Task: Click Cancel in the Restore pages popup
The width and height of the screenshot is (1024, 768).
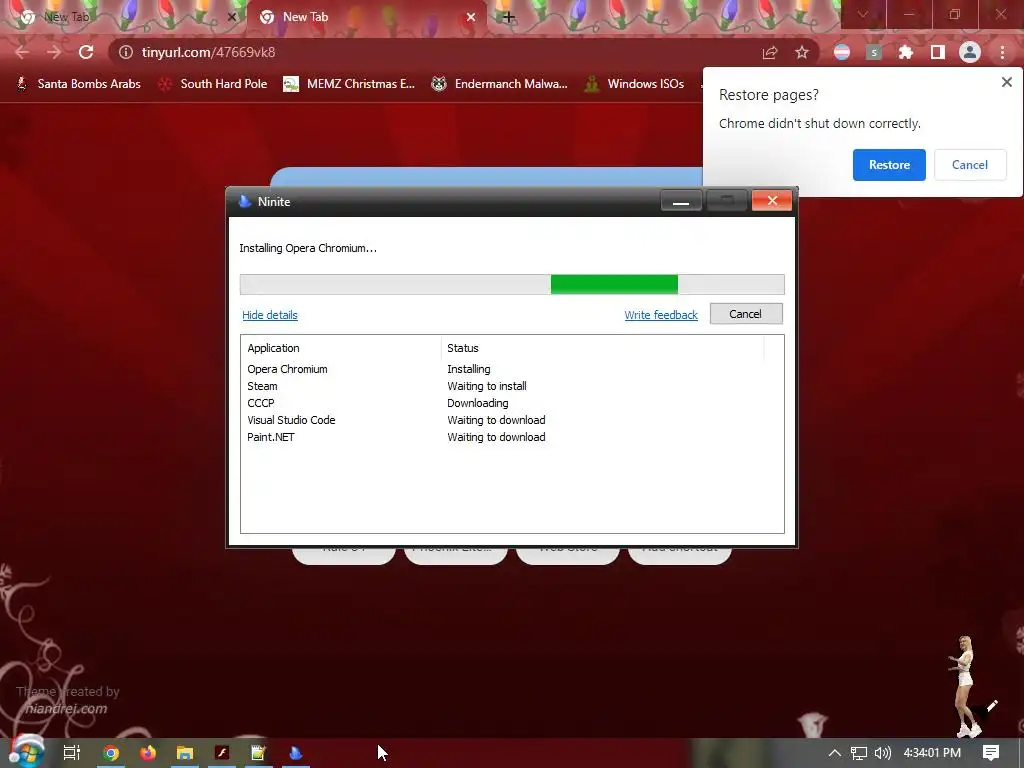Action: point(970,165)
